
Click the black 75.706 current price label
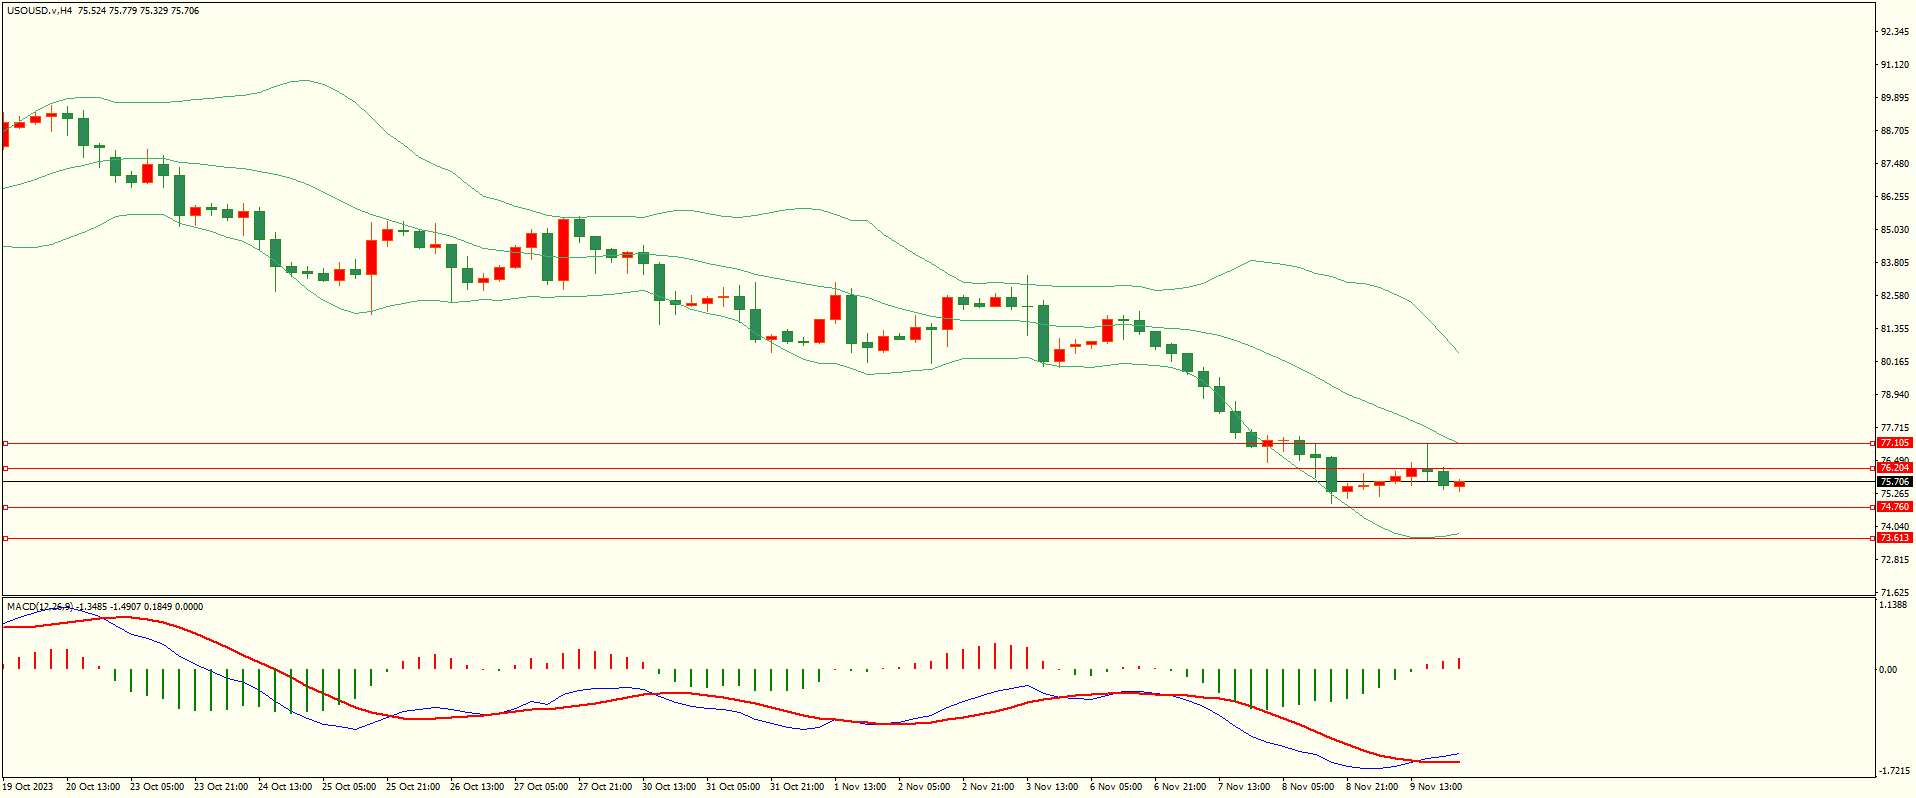[x=1894, y=482]
